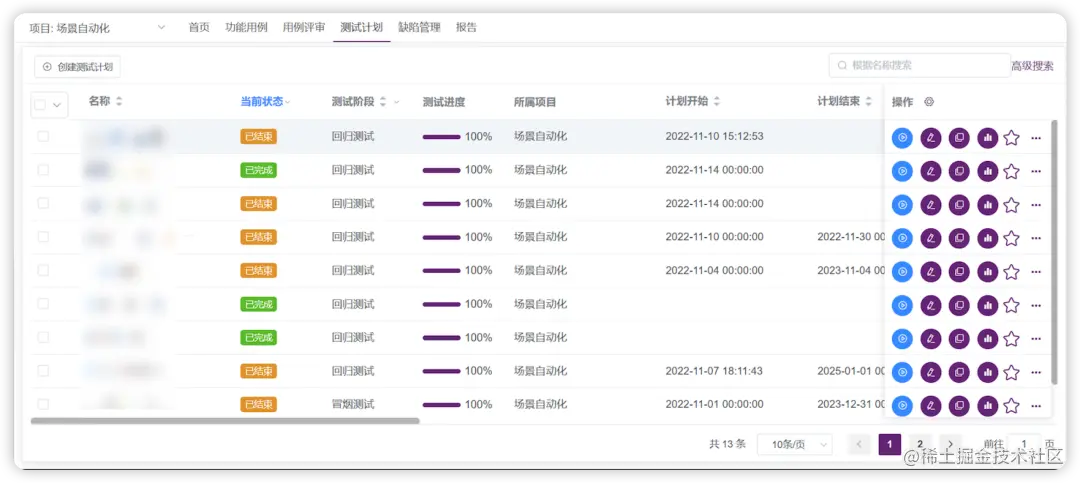This screenshot has height=483, width=1080.
Task: Open the 测试阶段 filter chevron
Action: 397,102
